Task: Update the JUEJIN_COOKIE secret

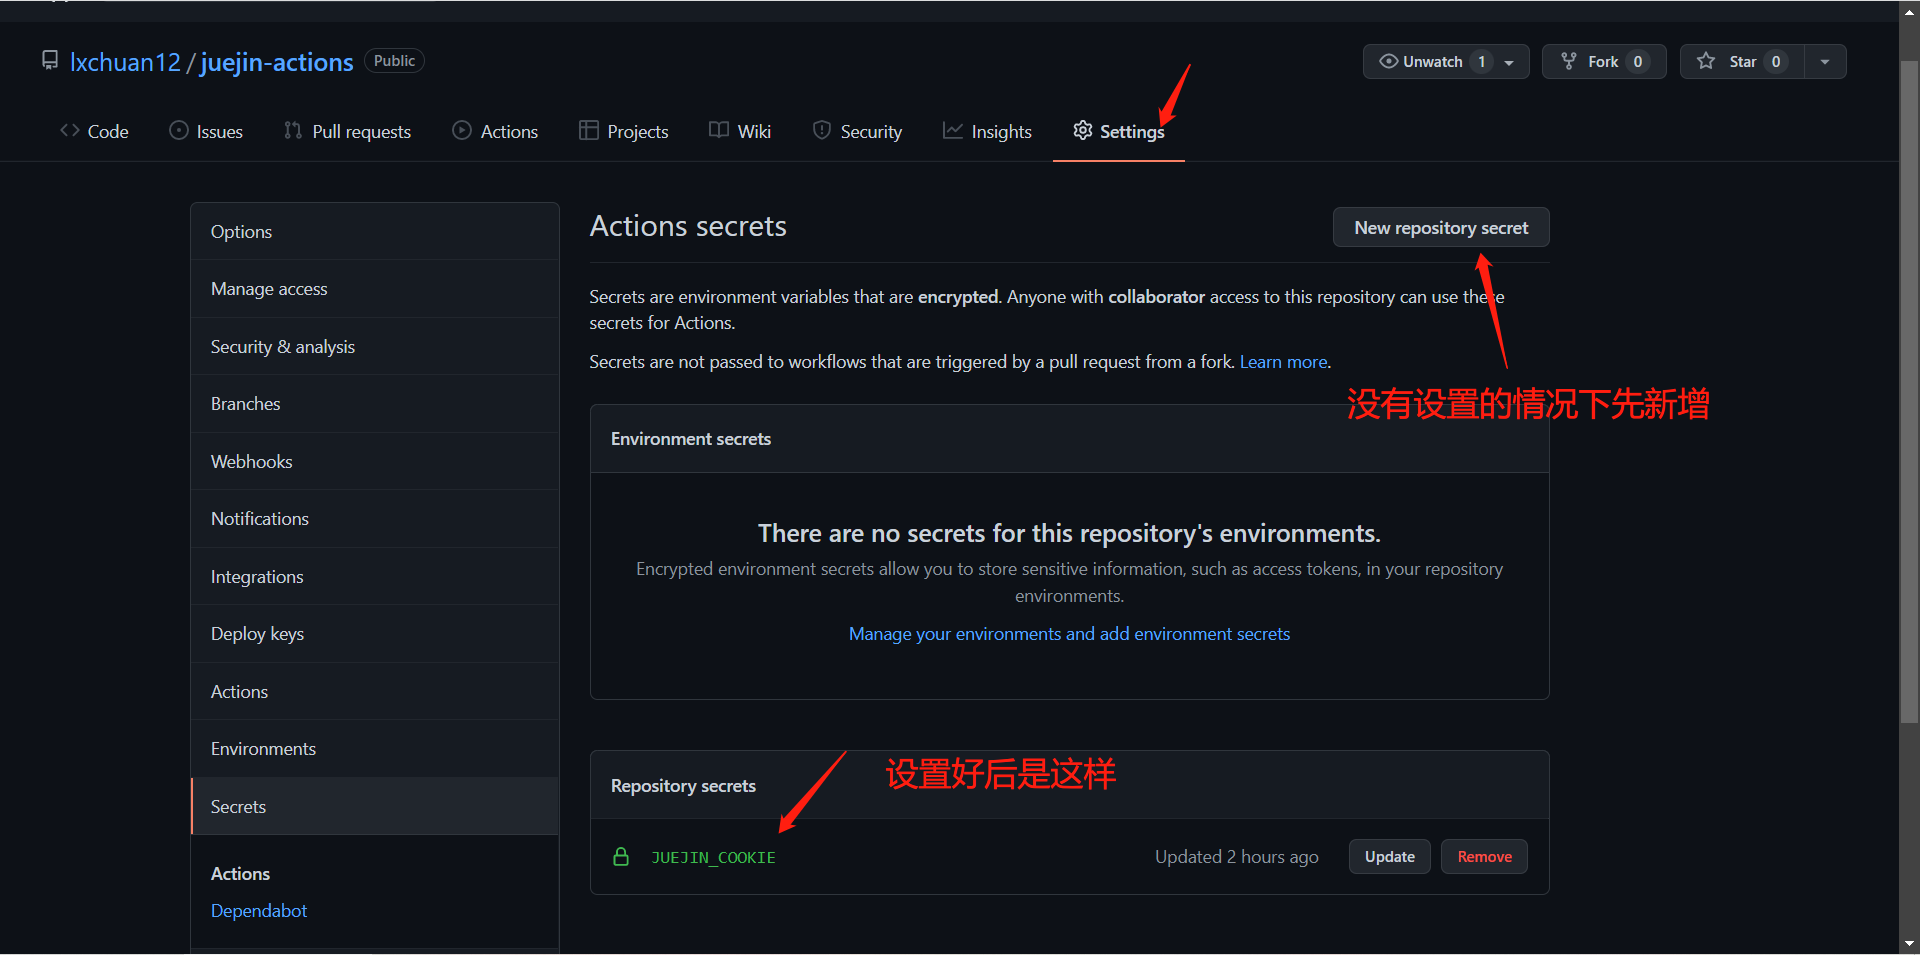Action: [1389, 857]
